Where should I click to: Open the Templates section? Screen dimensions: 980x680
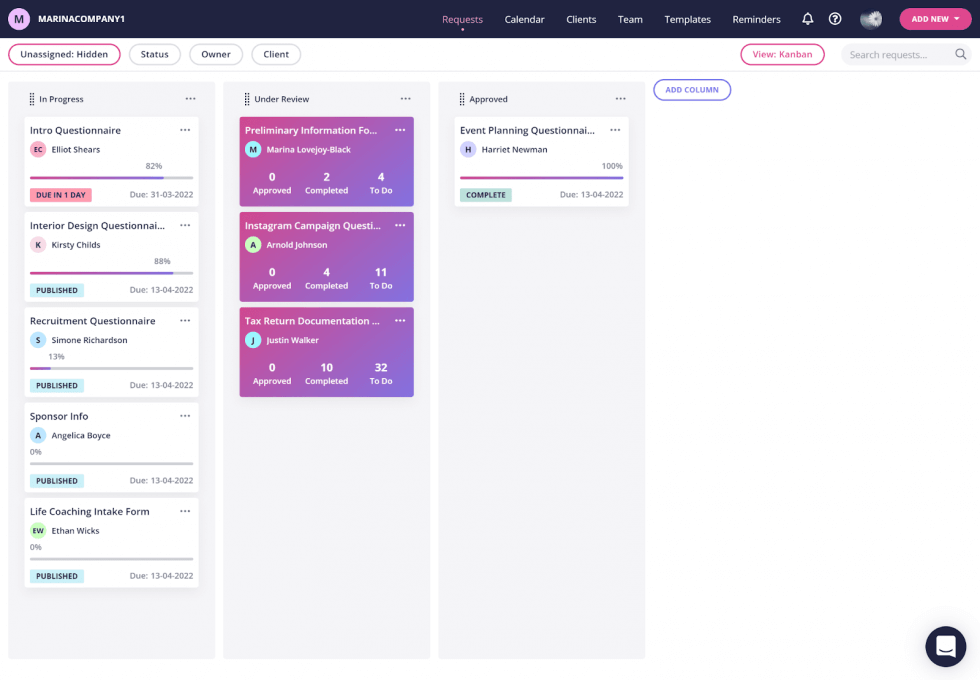(687, 19)
